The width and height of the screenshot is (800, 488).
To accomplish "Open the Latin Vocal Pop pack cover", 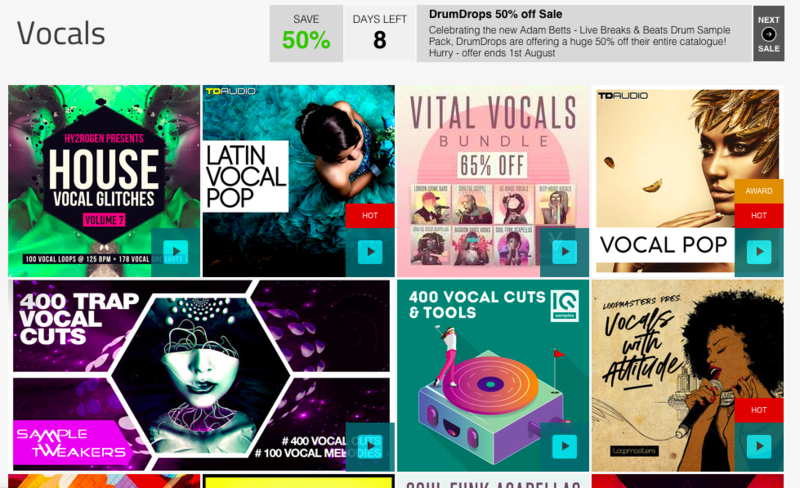I will click(x=298, y=181).
